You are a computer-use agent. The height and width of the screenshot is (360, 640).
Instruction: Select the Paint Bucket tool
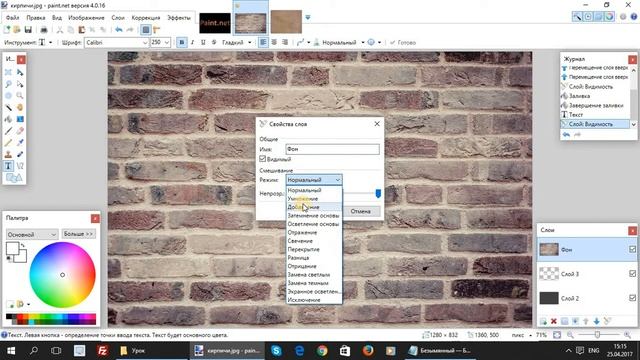click(x=8, y=119)
